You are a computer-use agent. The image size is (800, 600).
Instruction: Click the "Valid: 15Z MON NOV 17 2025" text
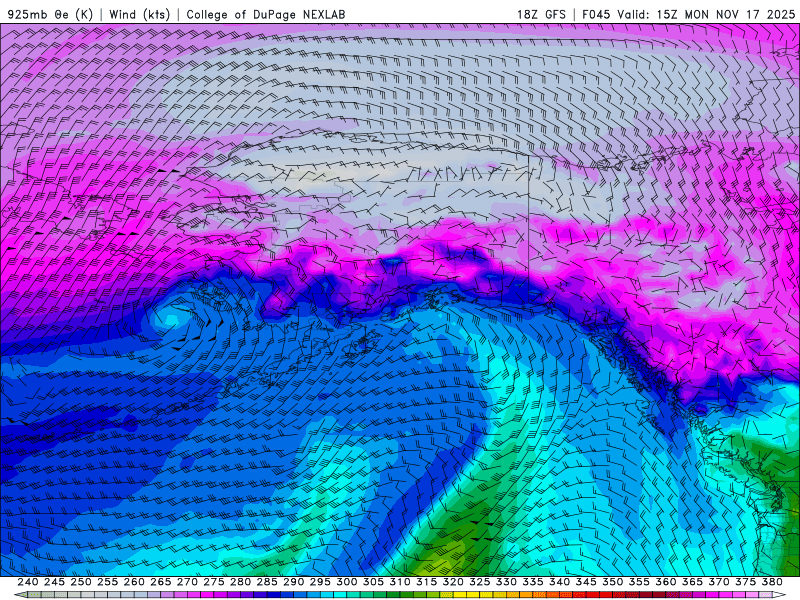tap(706, 14)
